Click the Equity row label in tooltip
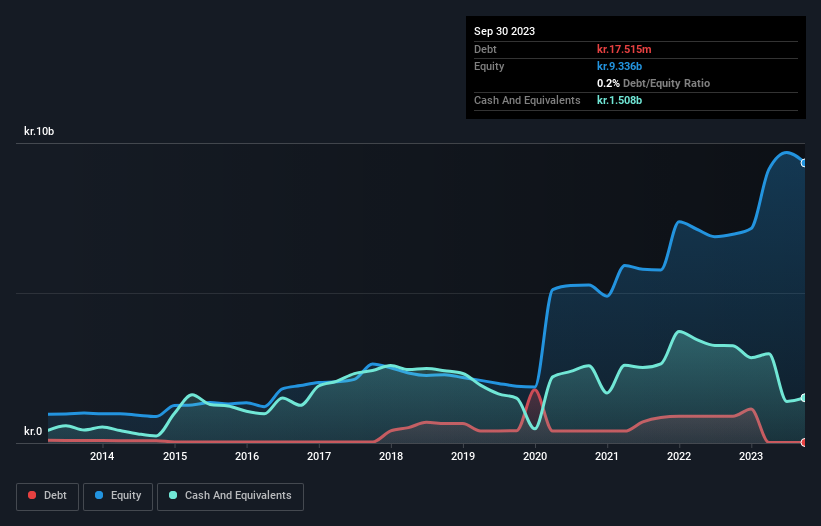821x526 pixels. pos(489,66)
